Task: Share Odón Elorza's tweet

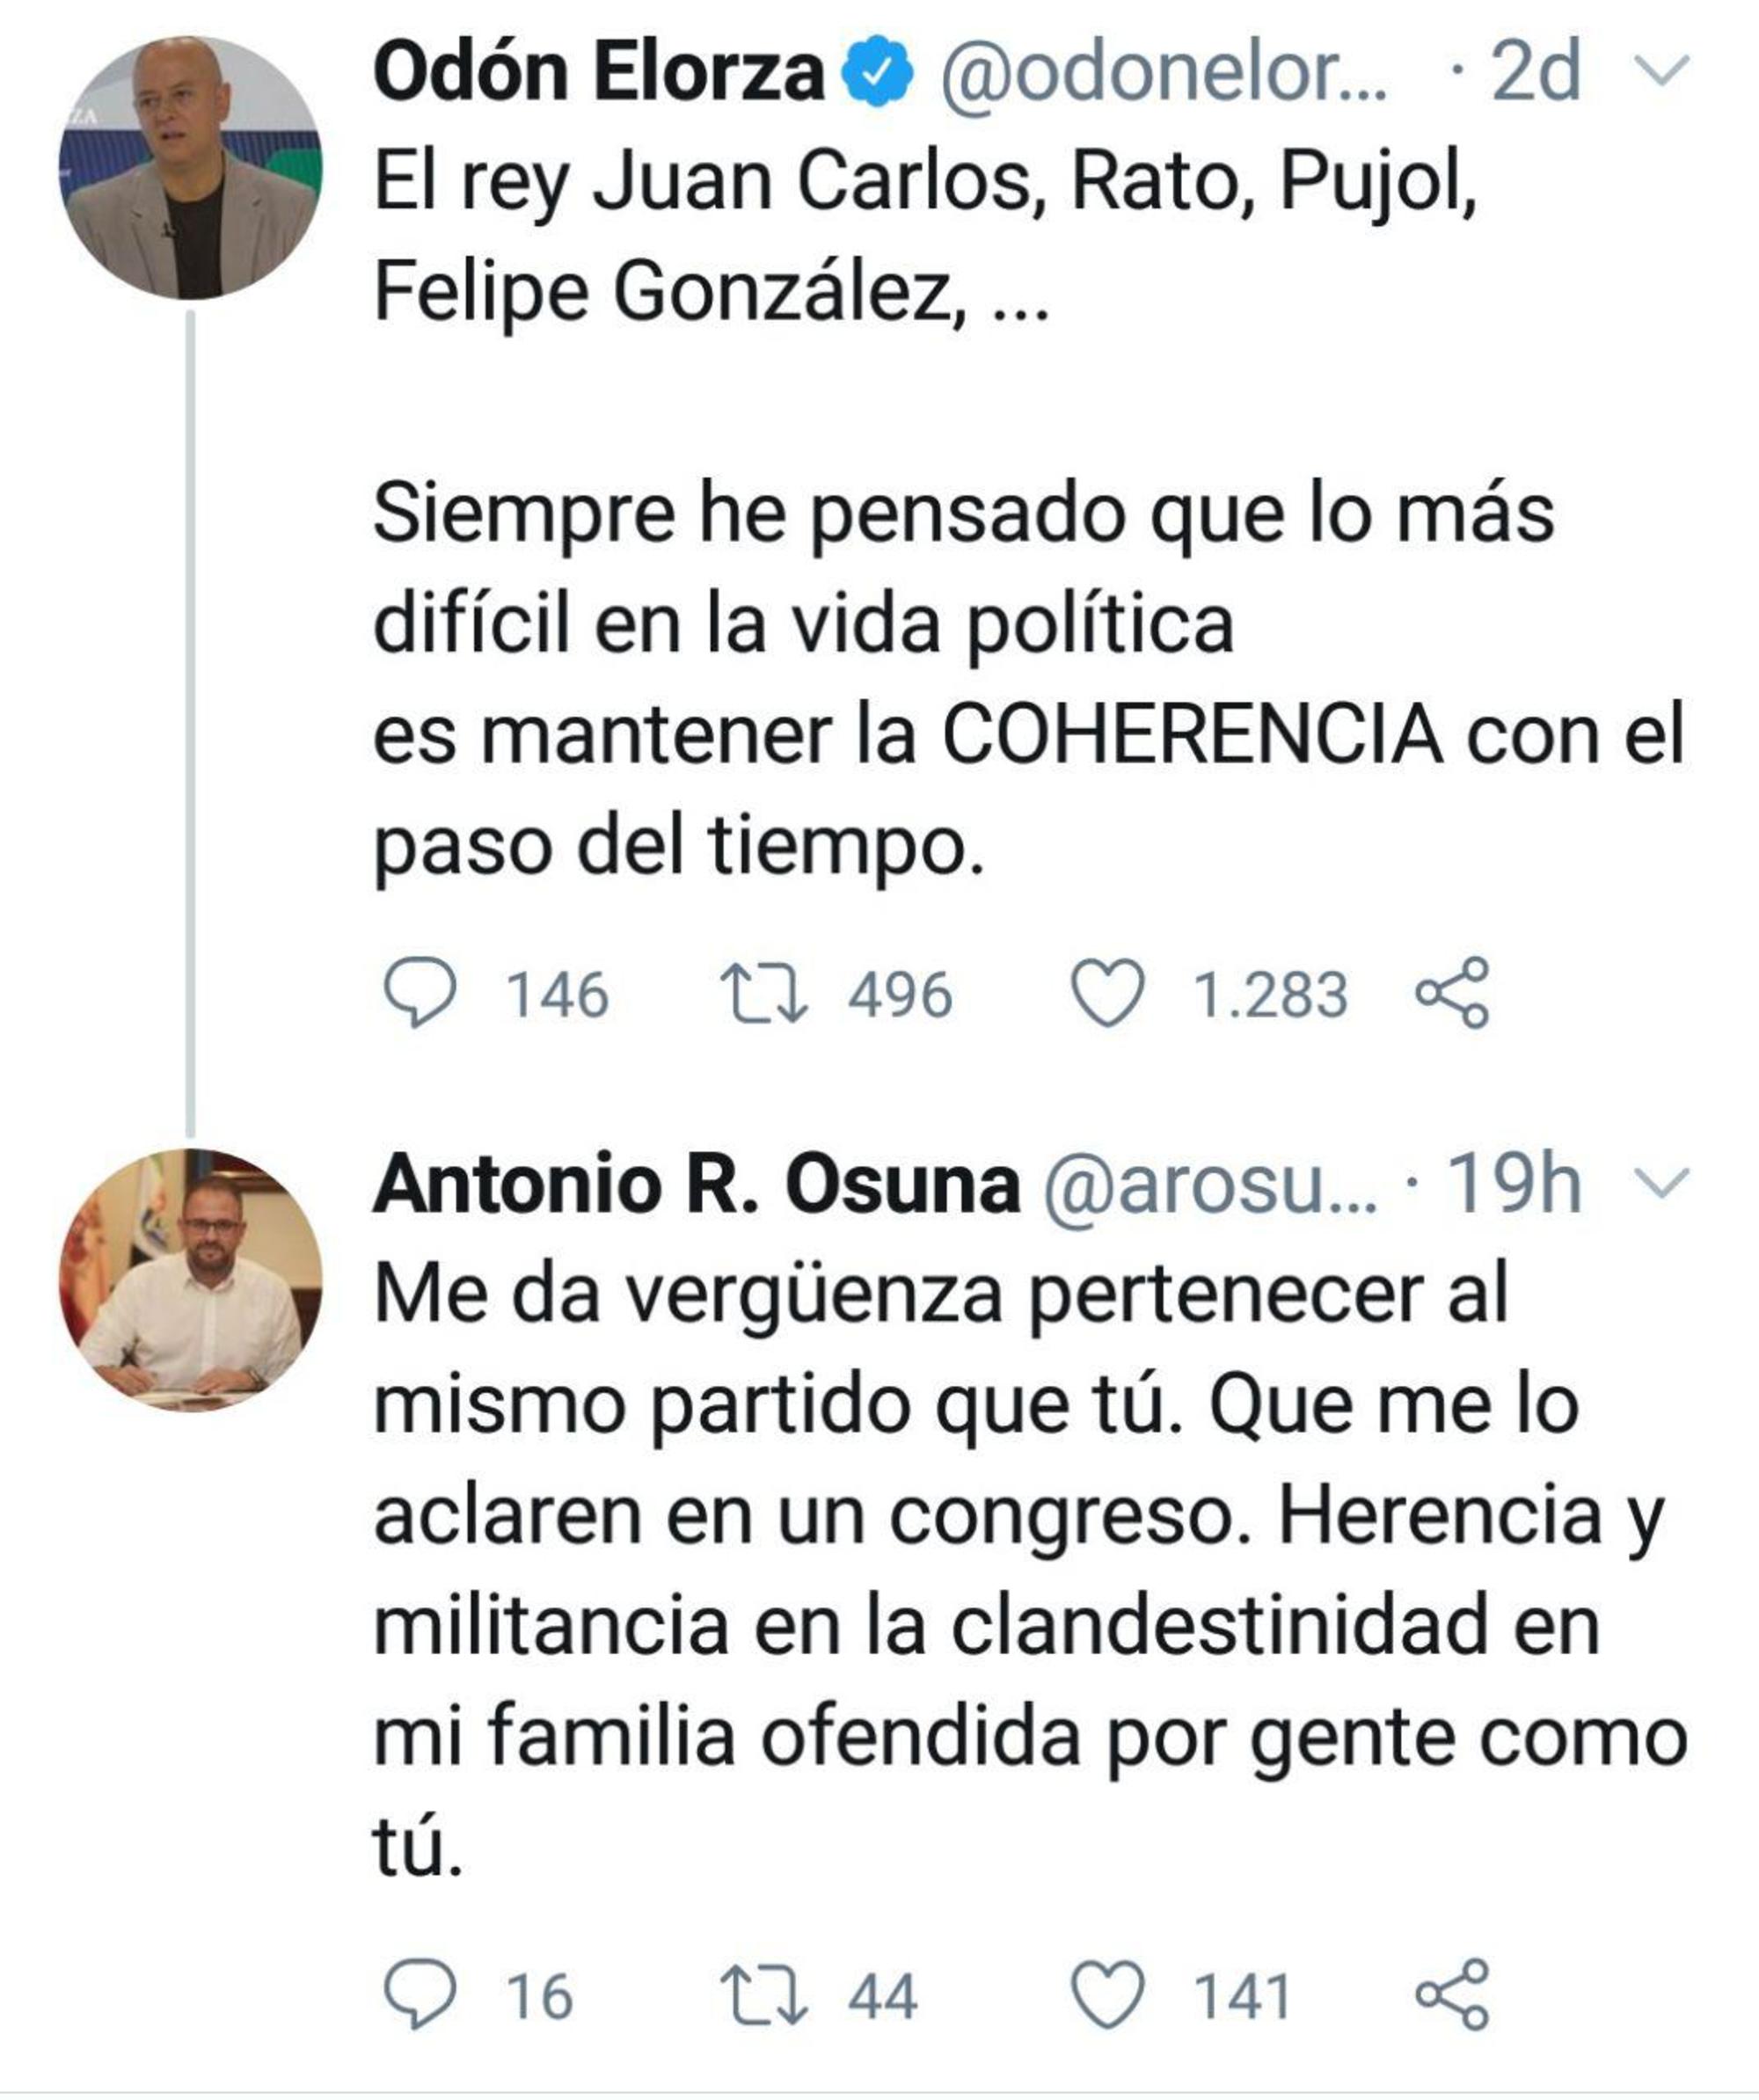Action: pyautogui.click(x=1453, y=994)
